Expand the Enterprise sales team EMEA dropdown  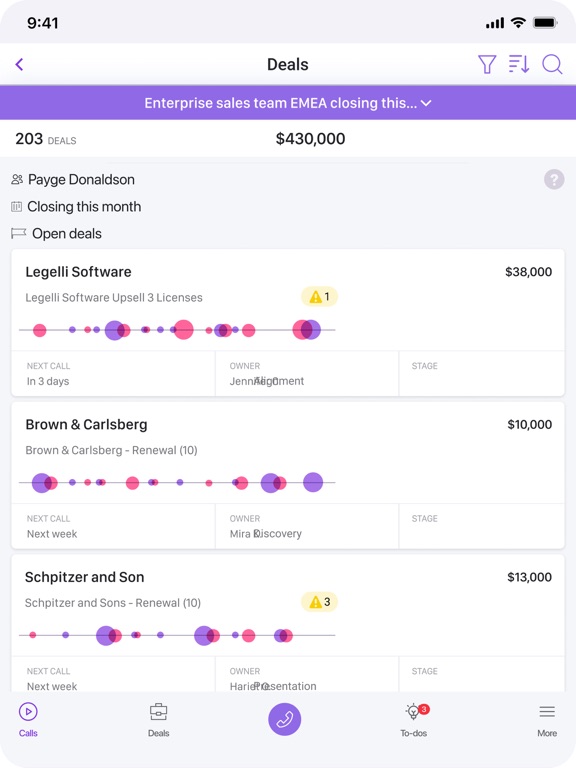coord(288,103)
